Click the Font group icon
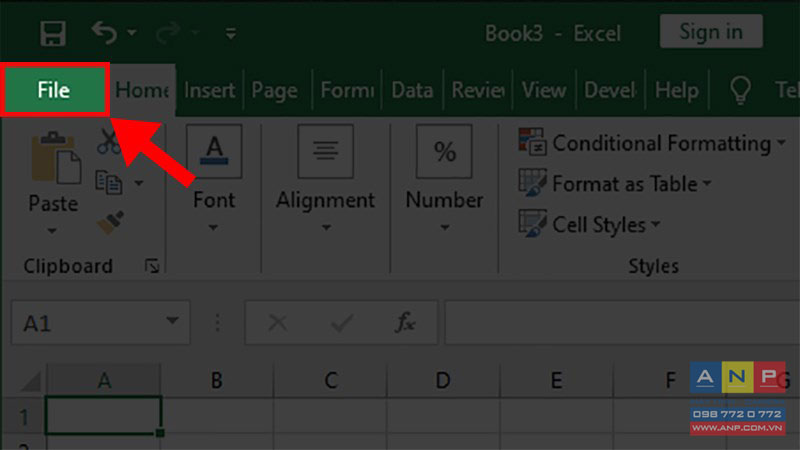Screen dimensions: 800x450 tap(214, 151)
